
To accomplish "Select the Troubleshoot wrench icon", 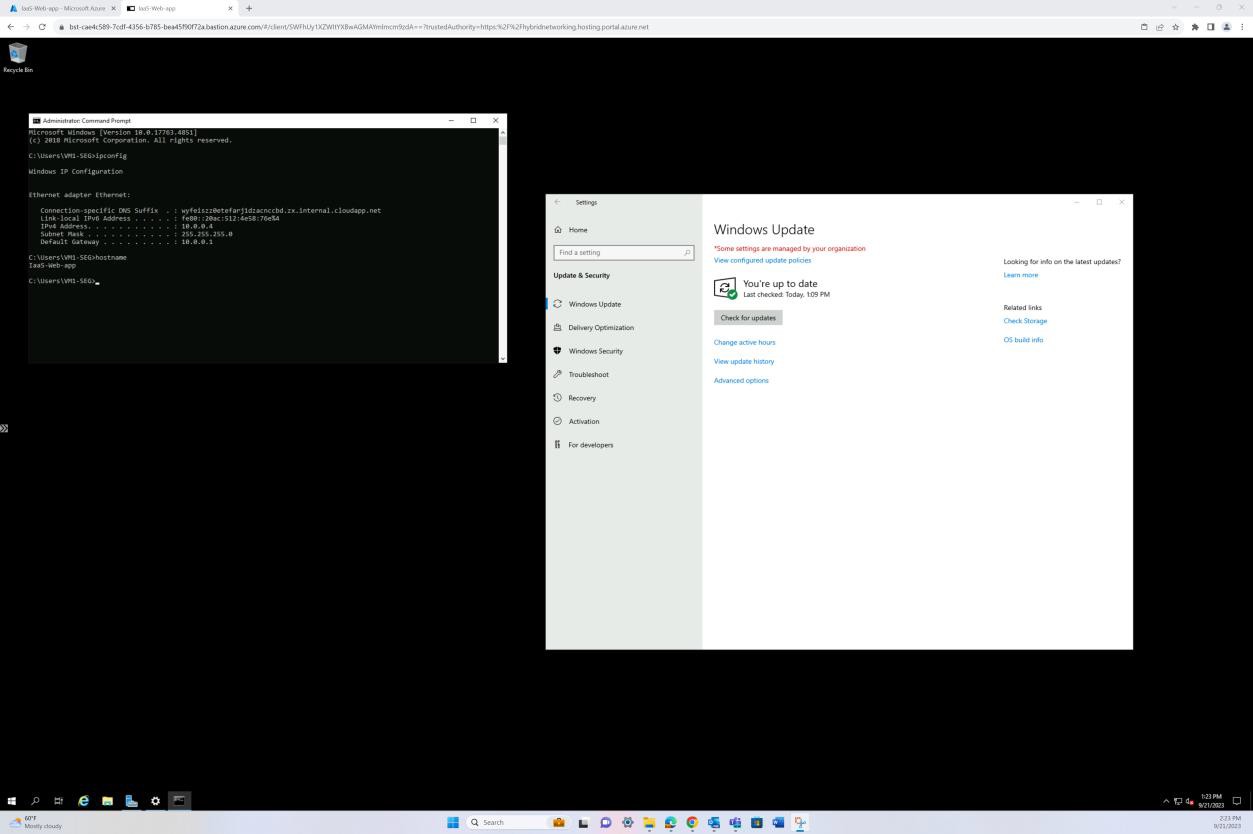I will point(559,374).
